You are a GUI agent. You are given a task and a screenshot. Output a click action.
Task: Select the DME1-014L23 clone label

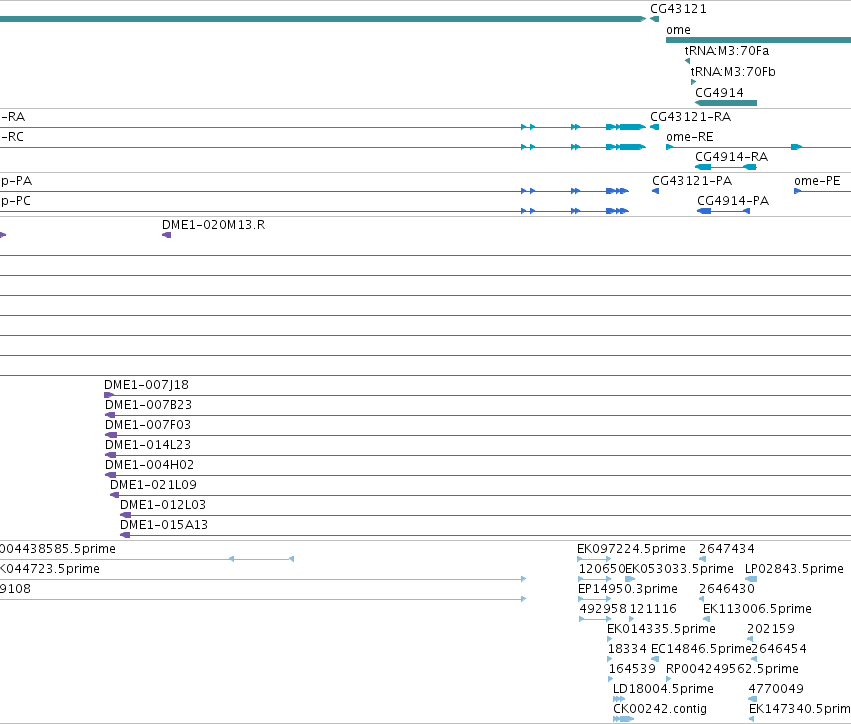pyautogui.click(x=148, y=445)
